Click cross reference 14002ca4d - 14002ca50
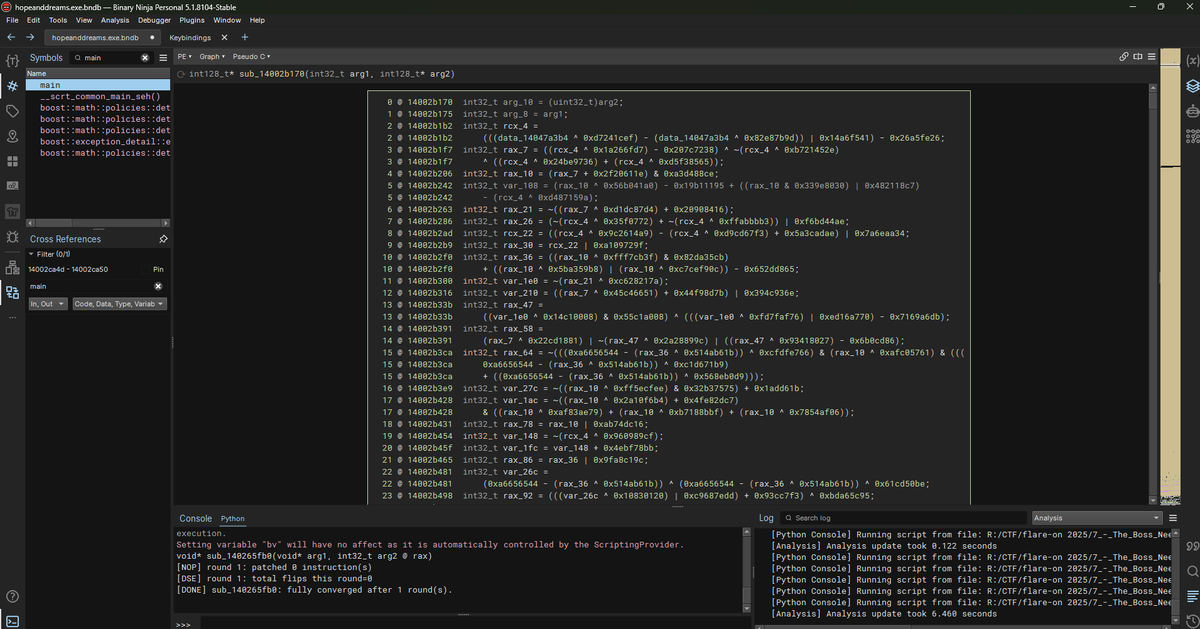Image resolution: width=1200 pixels, height=629 pixels. pos(68,269)
